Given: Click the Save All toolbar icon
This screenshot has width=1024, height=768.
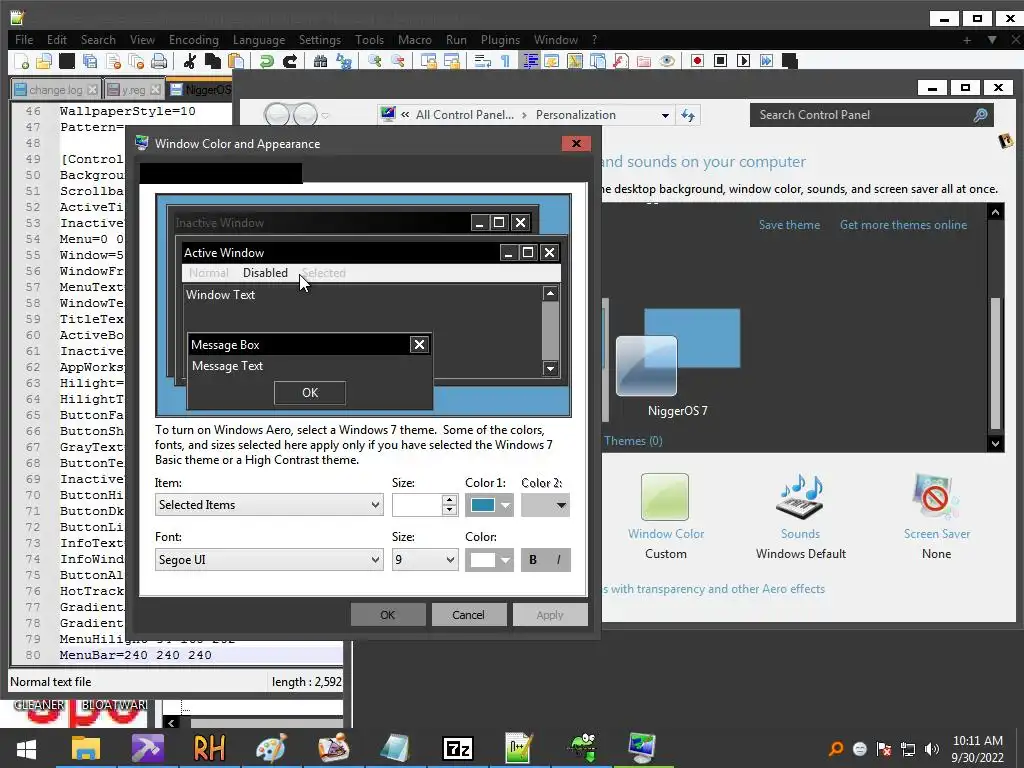Looking at the screenshot, I should click(x=90, y=61).
